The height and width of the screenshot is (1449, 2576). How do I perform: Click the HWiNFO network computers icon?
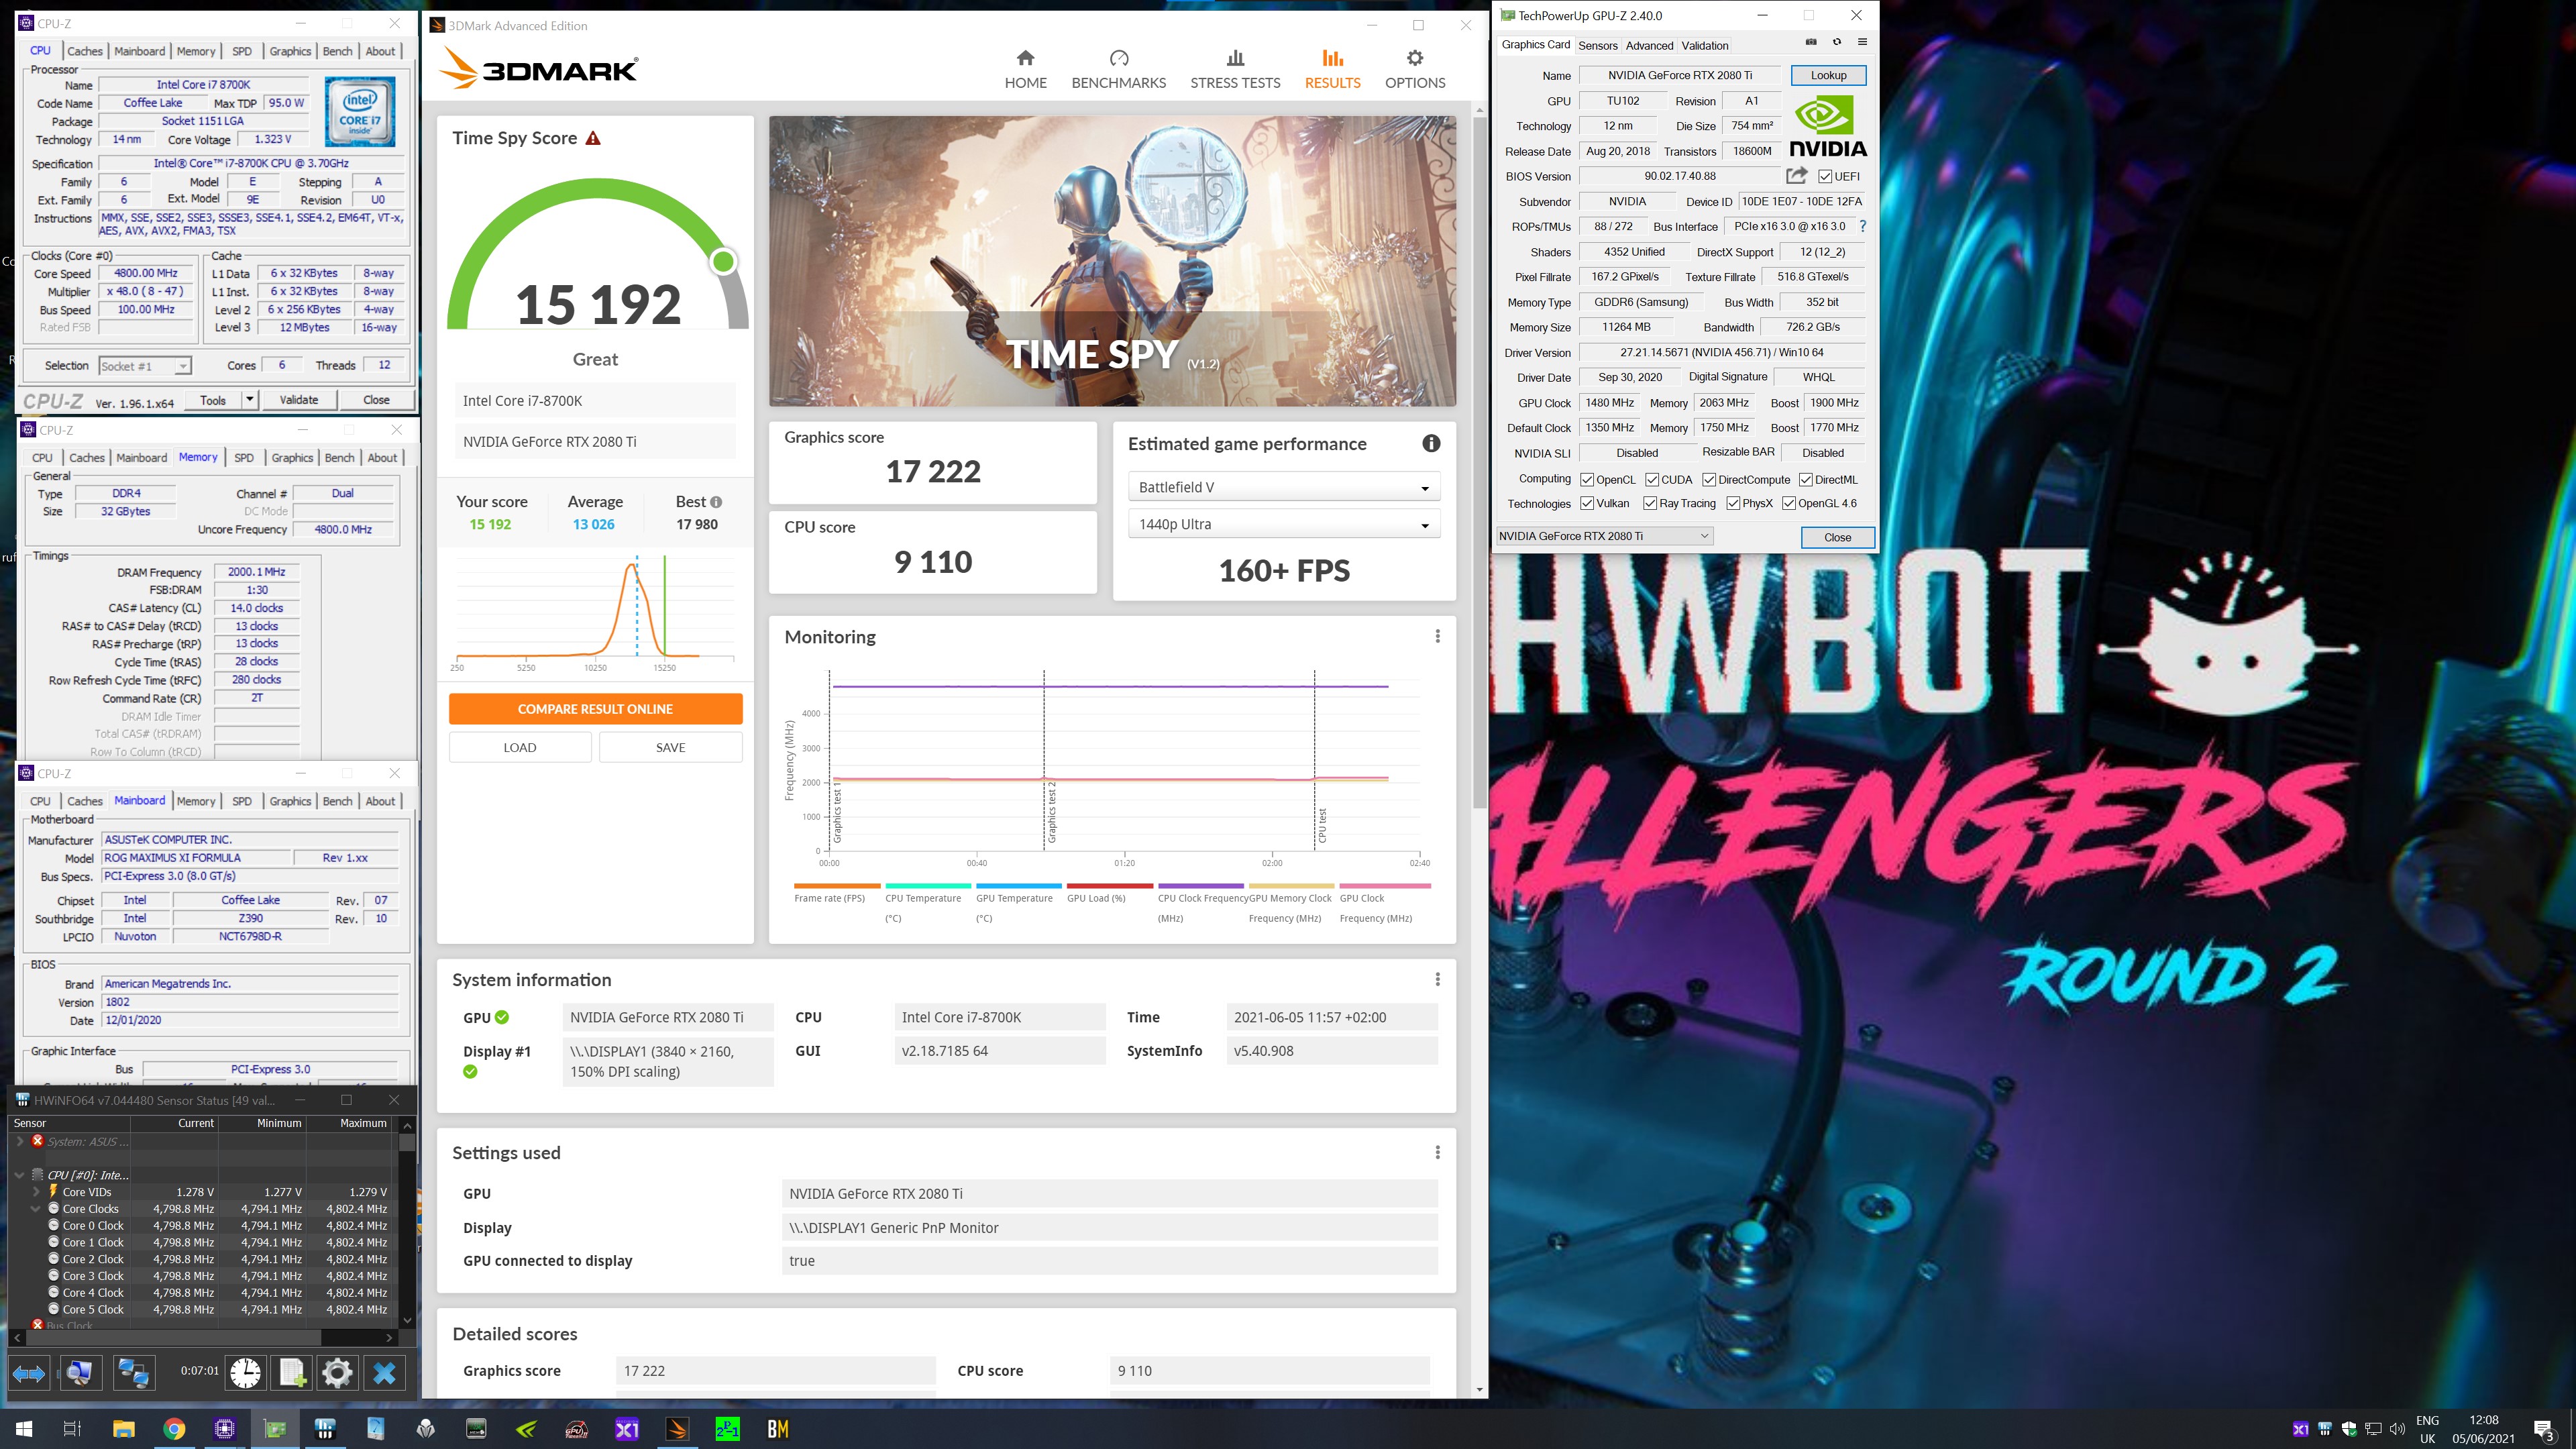click(133, 1373)
